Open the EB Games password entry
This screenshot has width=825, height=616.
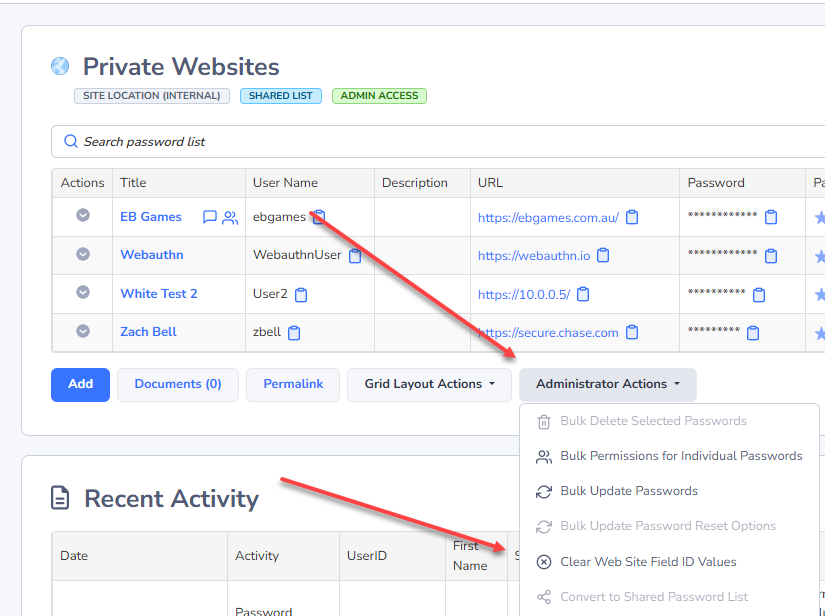coord(151,217)
